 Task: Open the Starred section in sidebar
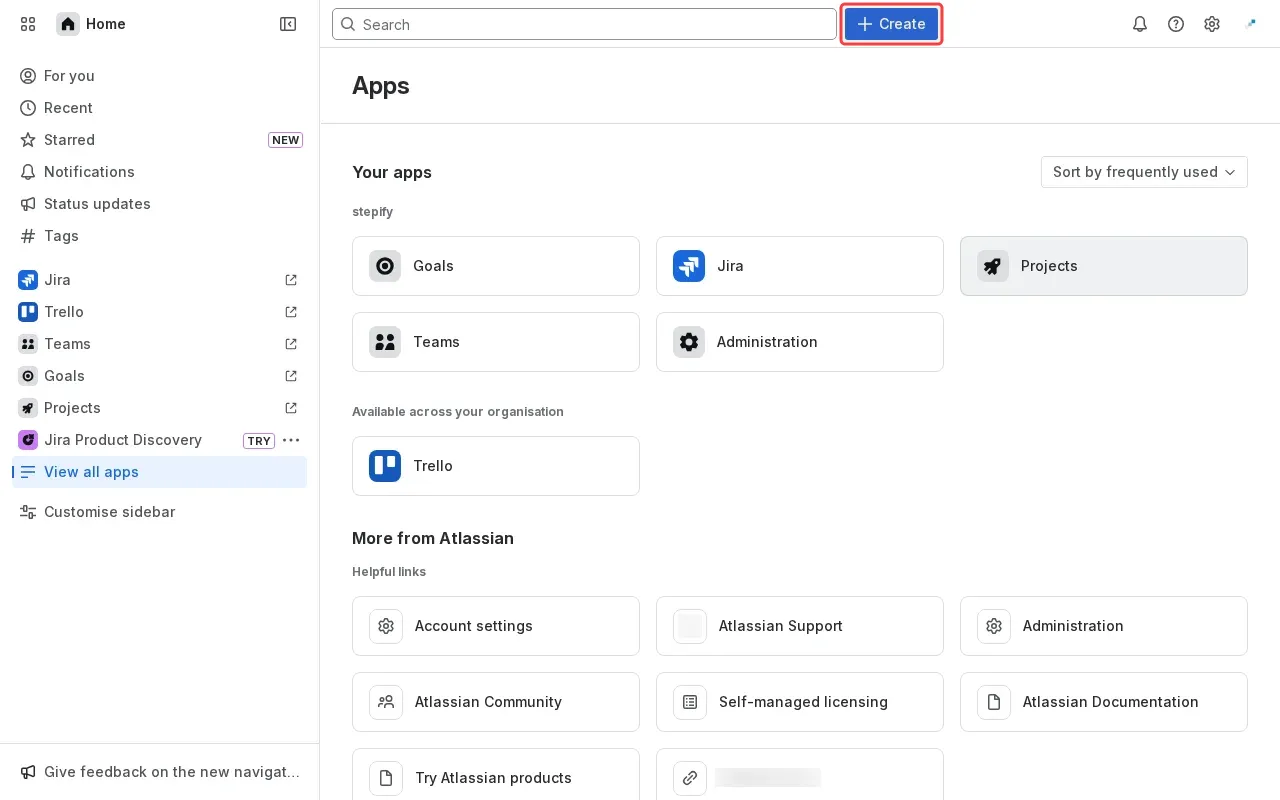point(69,140)
